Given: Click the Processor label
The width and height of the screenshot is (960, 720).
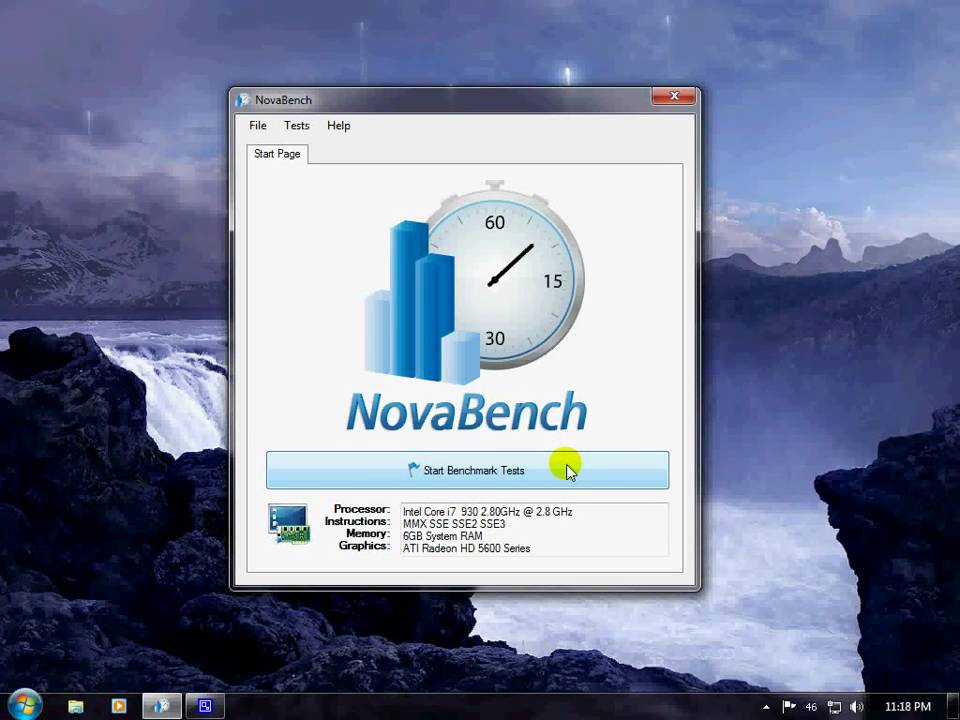Looking at the screenshot, I should click(x=362, y=509).
